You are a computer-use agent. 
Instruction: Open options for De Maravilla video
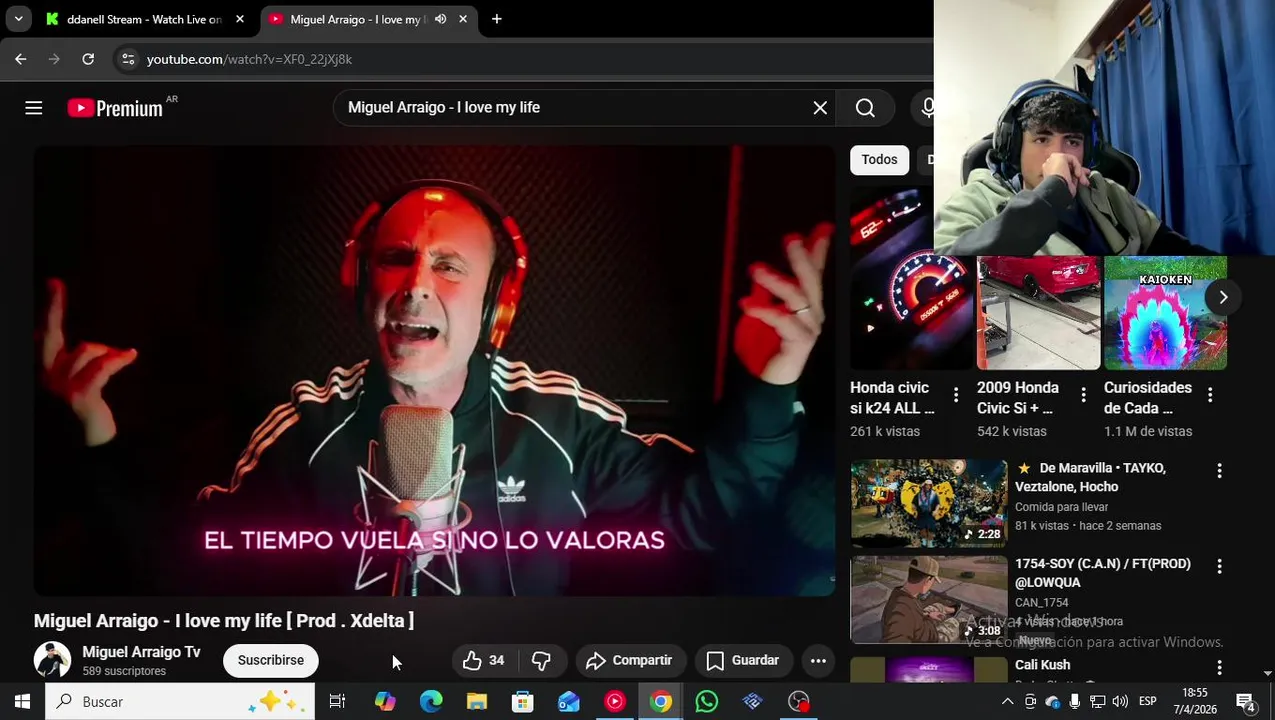click(1219, 470)
